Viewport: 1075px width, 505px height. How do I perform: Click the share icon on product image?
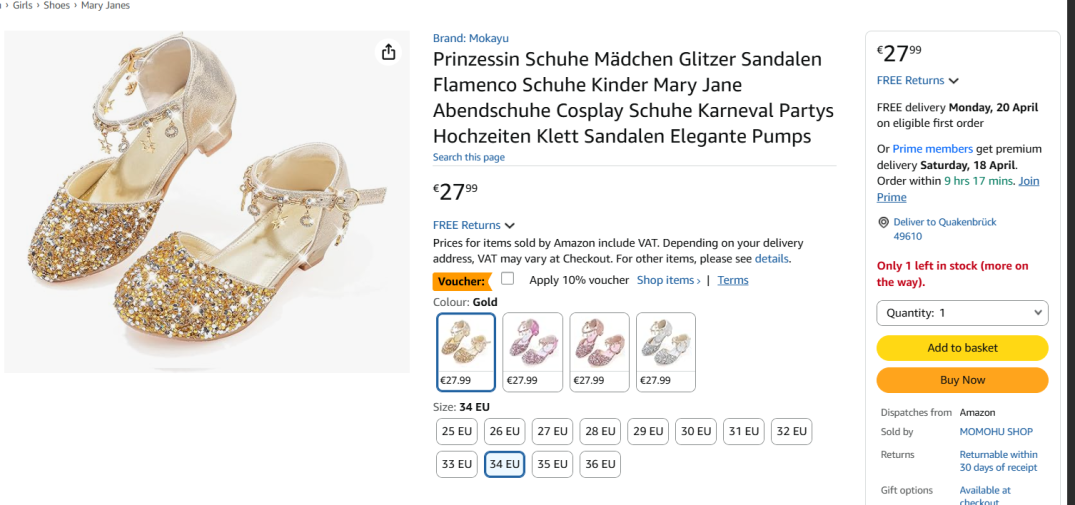point(389,52)
